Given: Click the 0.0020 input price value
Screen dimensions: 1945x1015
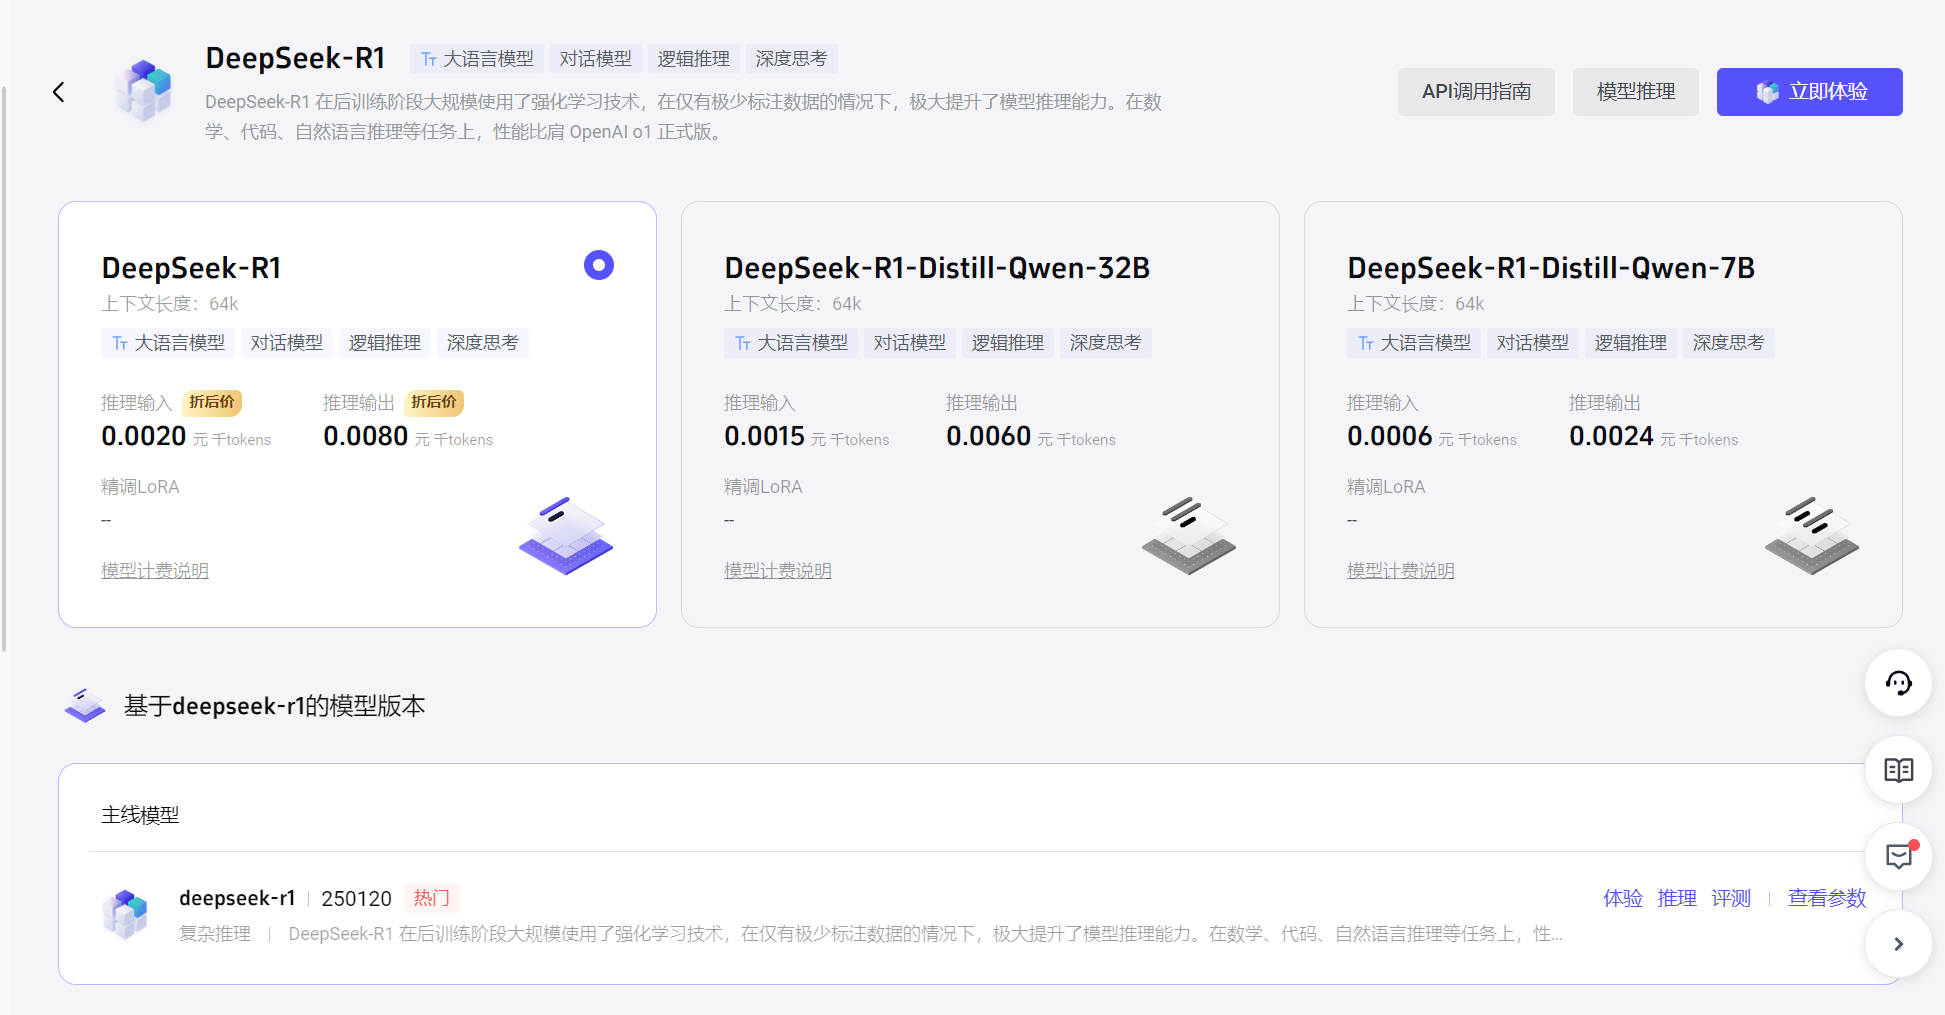Looking at the screenshot, I should (x=144, y=437).
